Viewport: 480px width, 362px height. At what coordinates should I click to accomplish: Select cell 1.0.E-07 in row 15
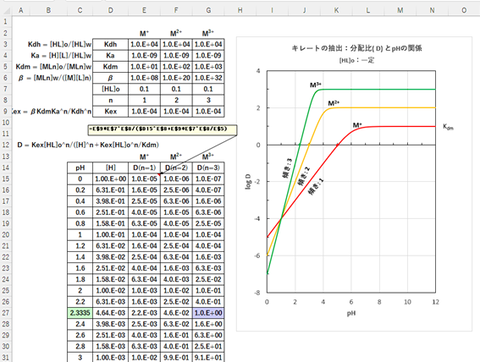click(x=208, y=179)
